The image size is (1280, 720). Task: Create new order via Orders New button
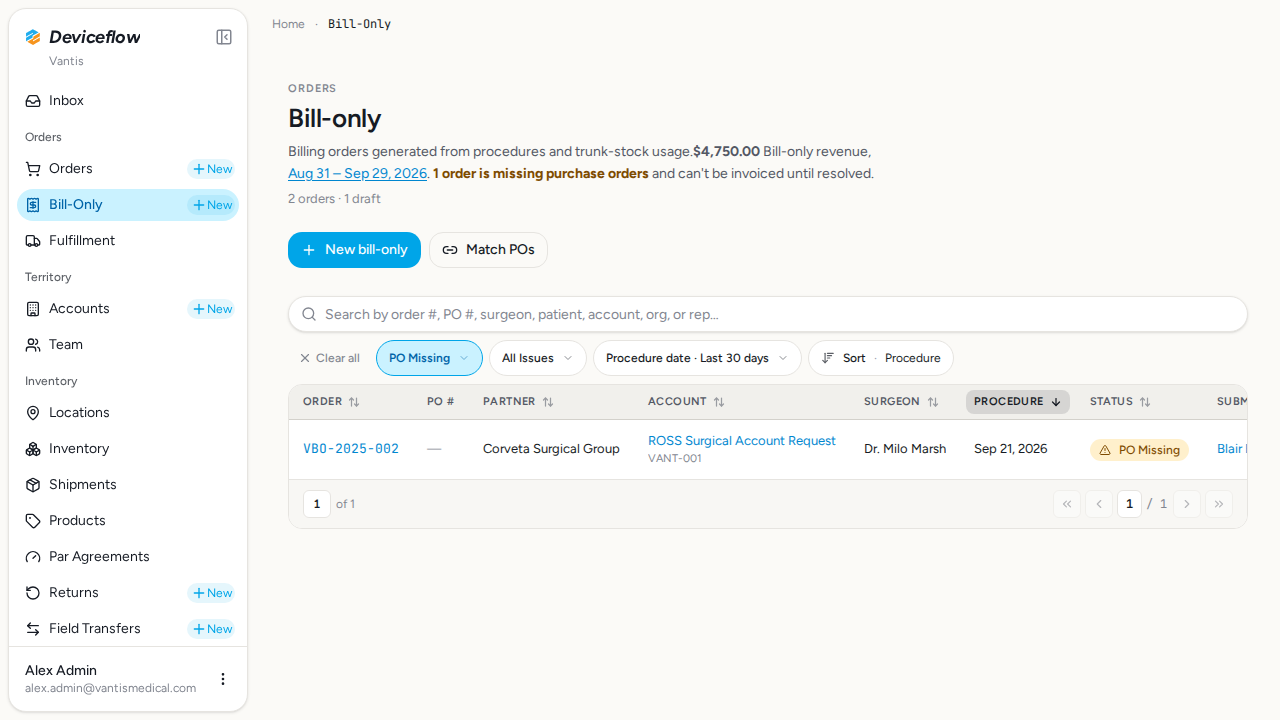(212, 169)
